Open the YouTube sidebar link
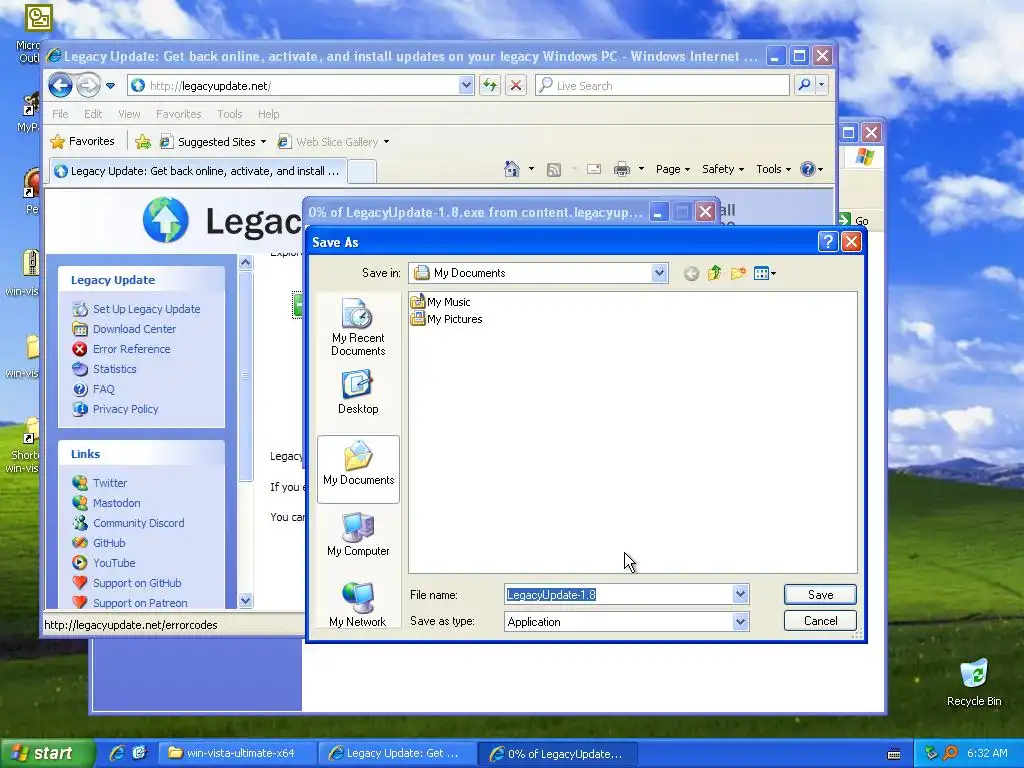The width and height of the screenshot is (1024, 768). (x=114, y=563)
